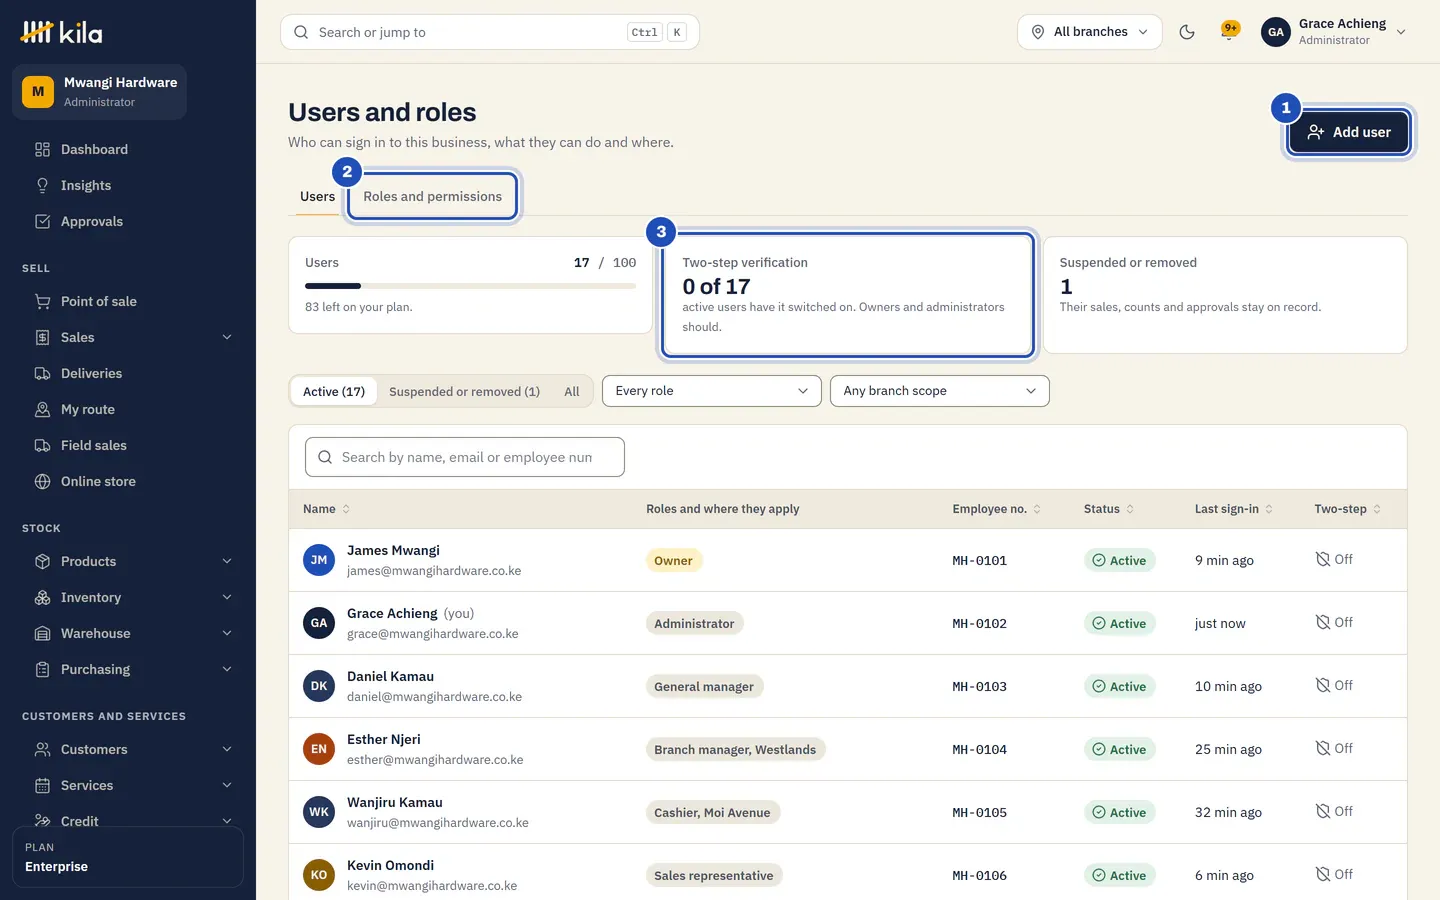Click the Approvals checkmark icon

coord(42,222)
